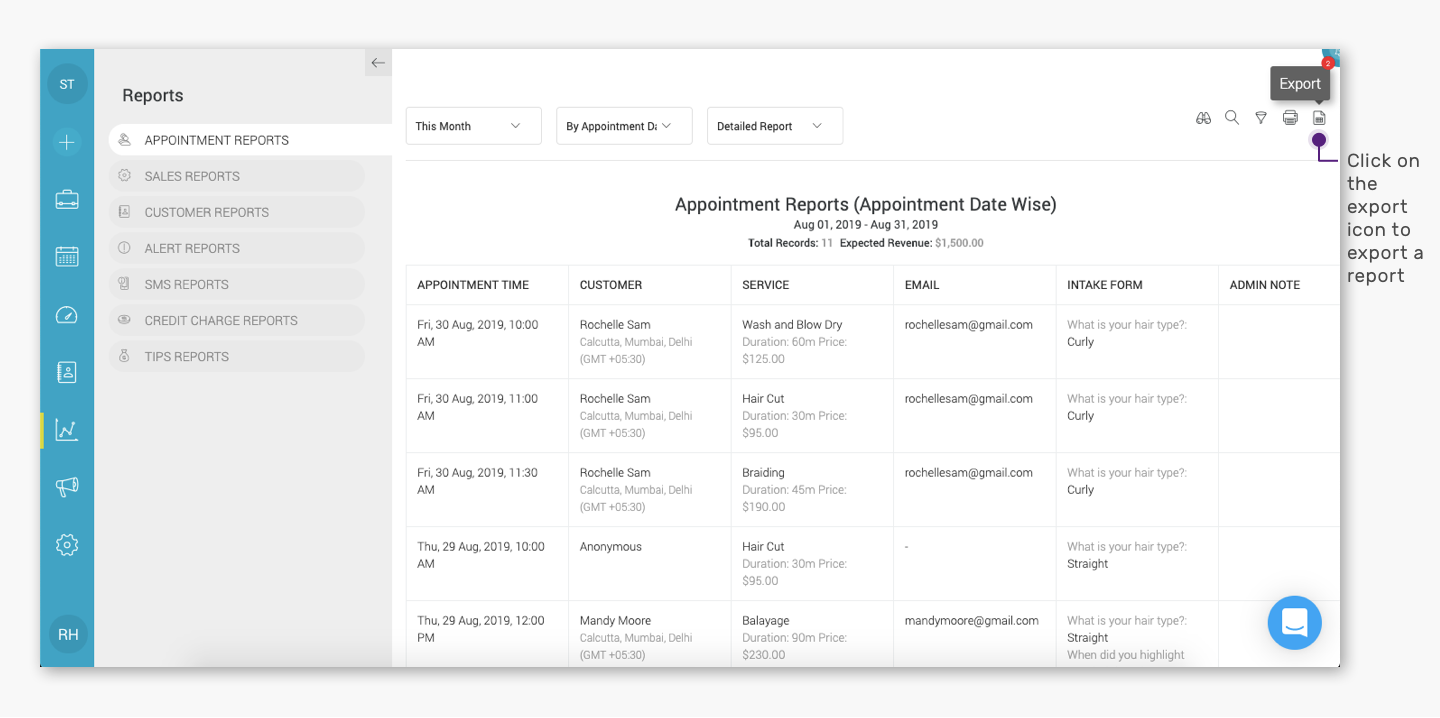Select Customer Reports menu item

[237, 212]
